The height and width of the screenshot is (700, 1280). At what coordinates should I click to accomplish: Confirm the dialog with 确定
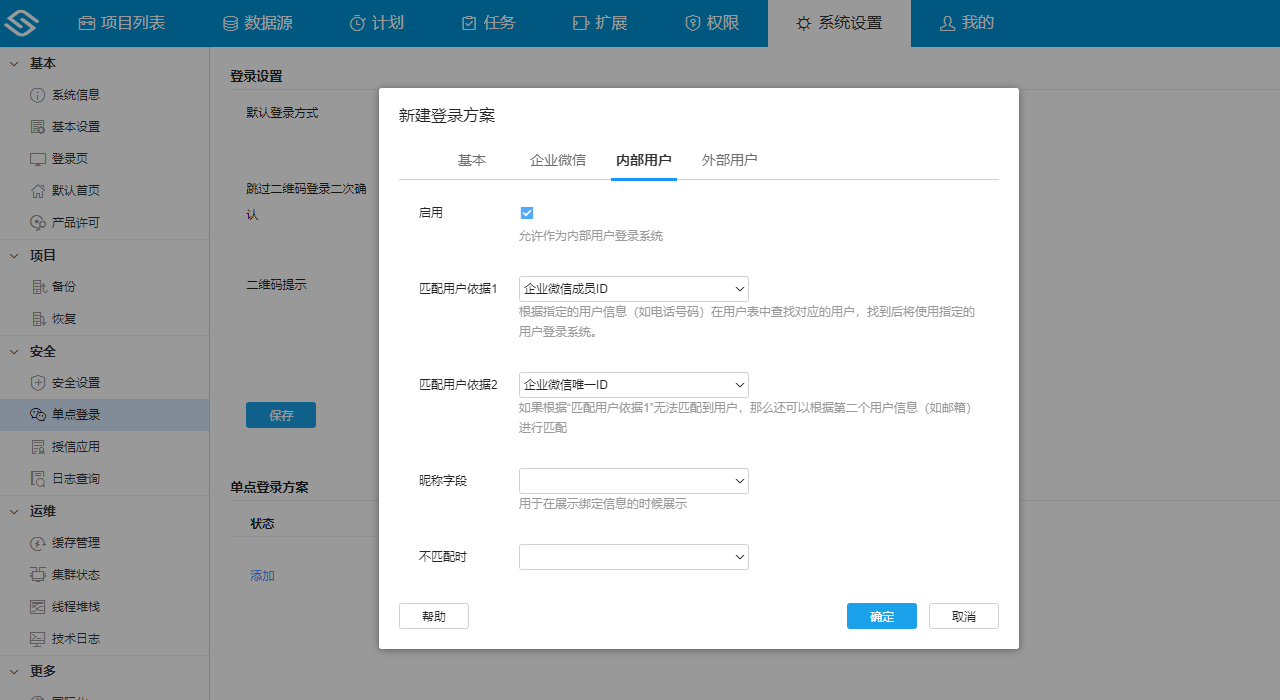[x=881, y=615]
